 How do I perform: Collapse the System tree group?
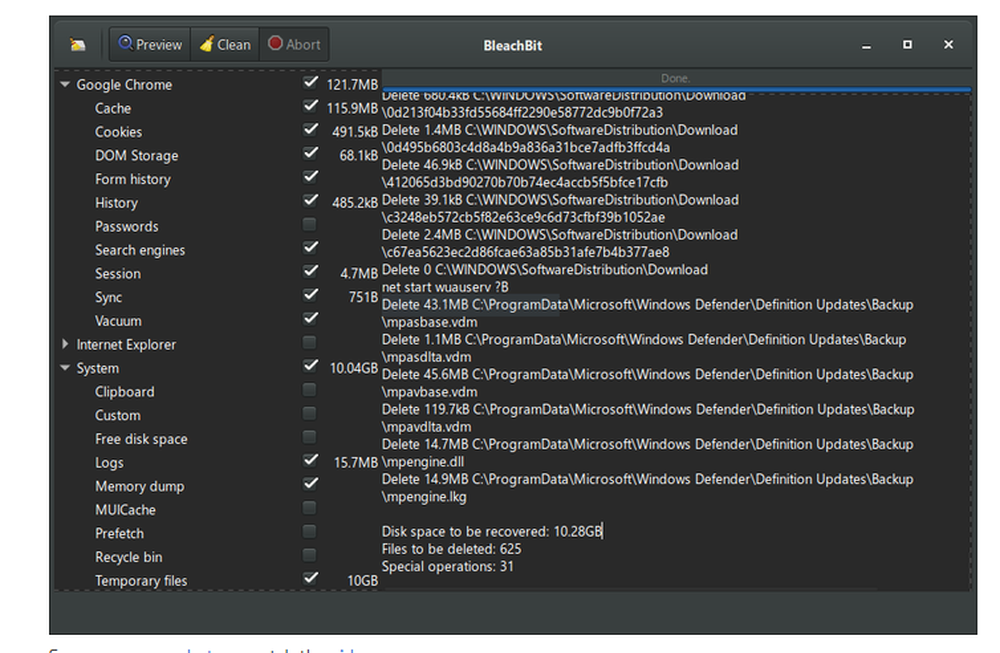64,368
